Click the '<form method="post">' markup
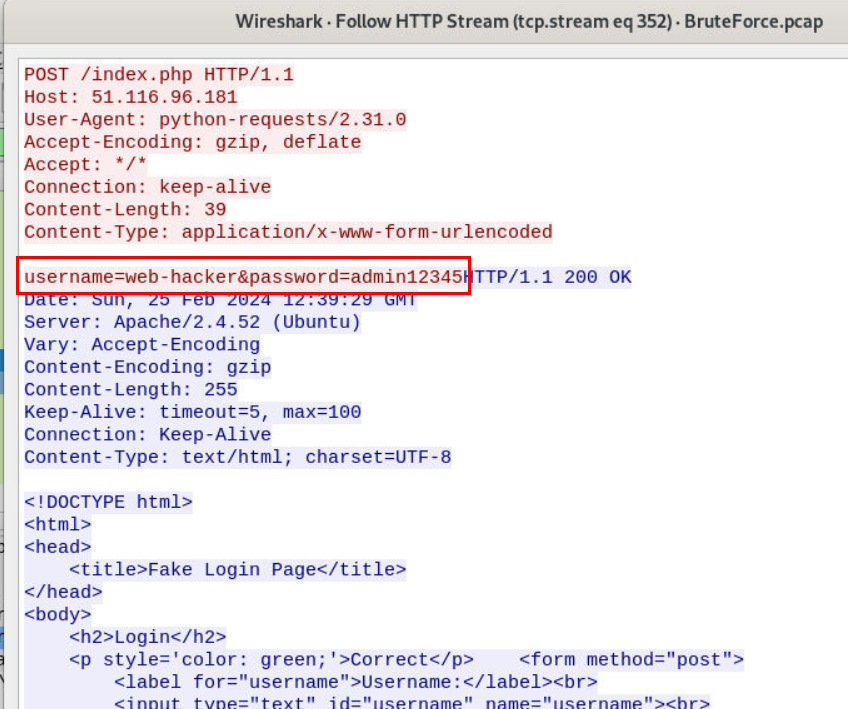Viewport: 848px width, 709px height. tap(631, 660)
